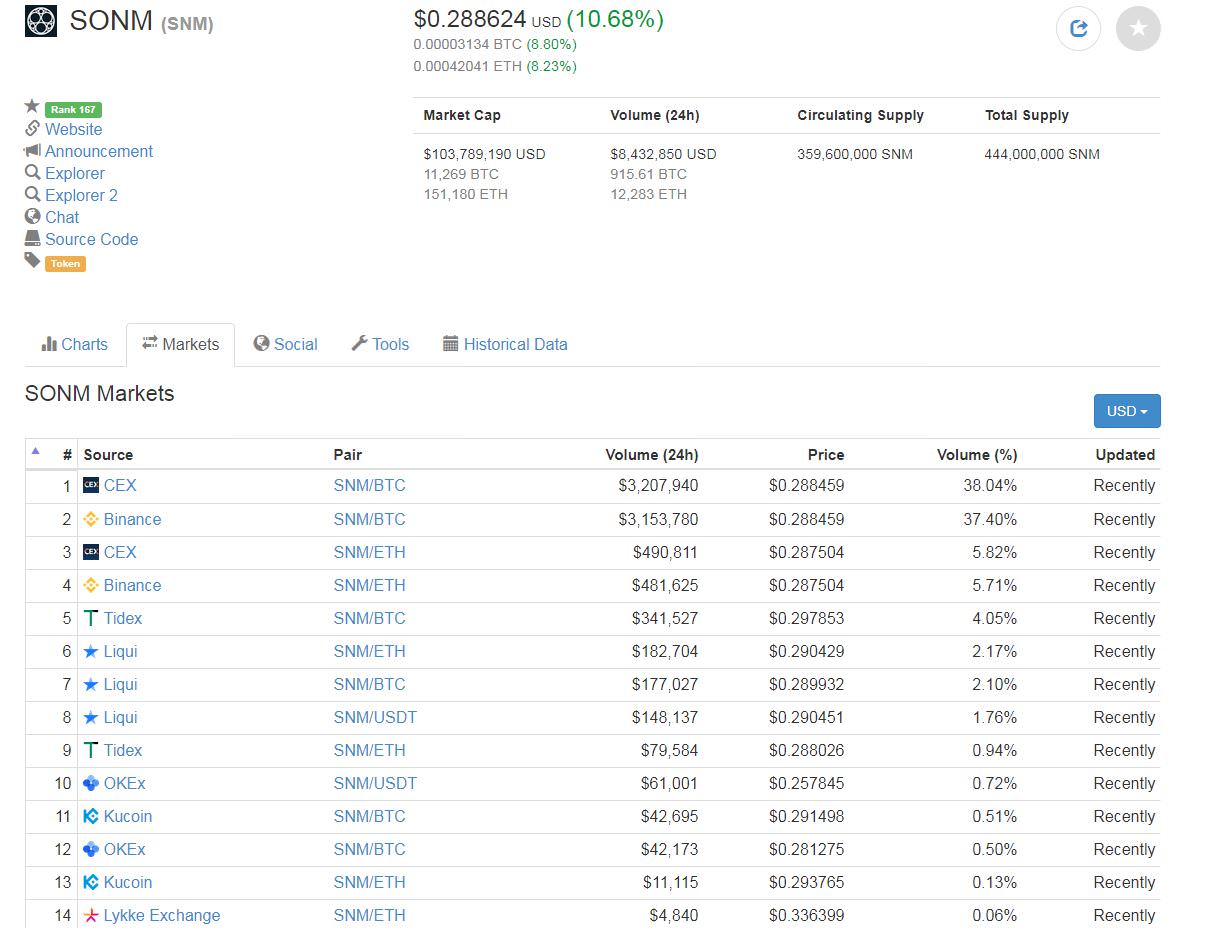The image size is (1212, 928).
Task: Open the Explorer 2 link
Action: [x=81, y=195]
